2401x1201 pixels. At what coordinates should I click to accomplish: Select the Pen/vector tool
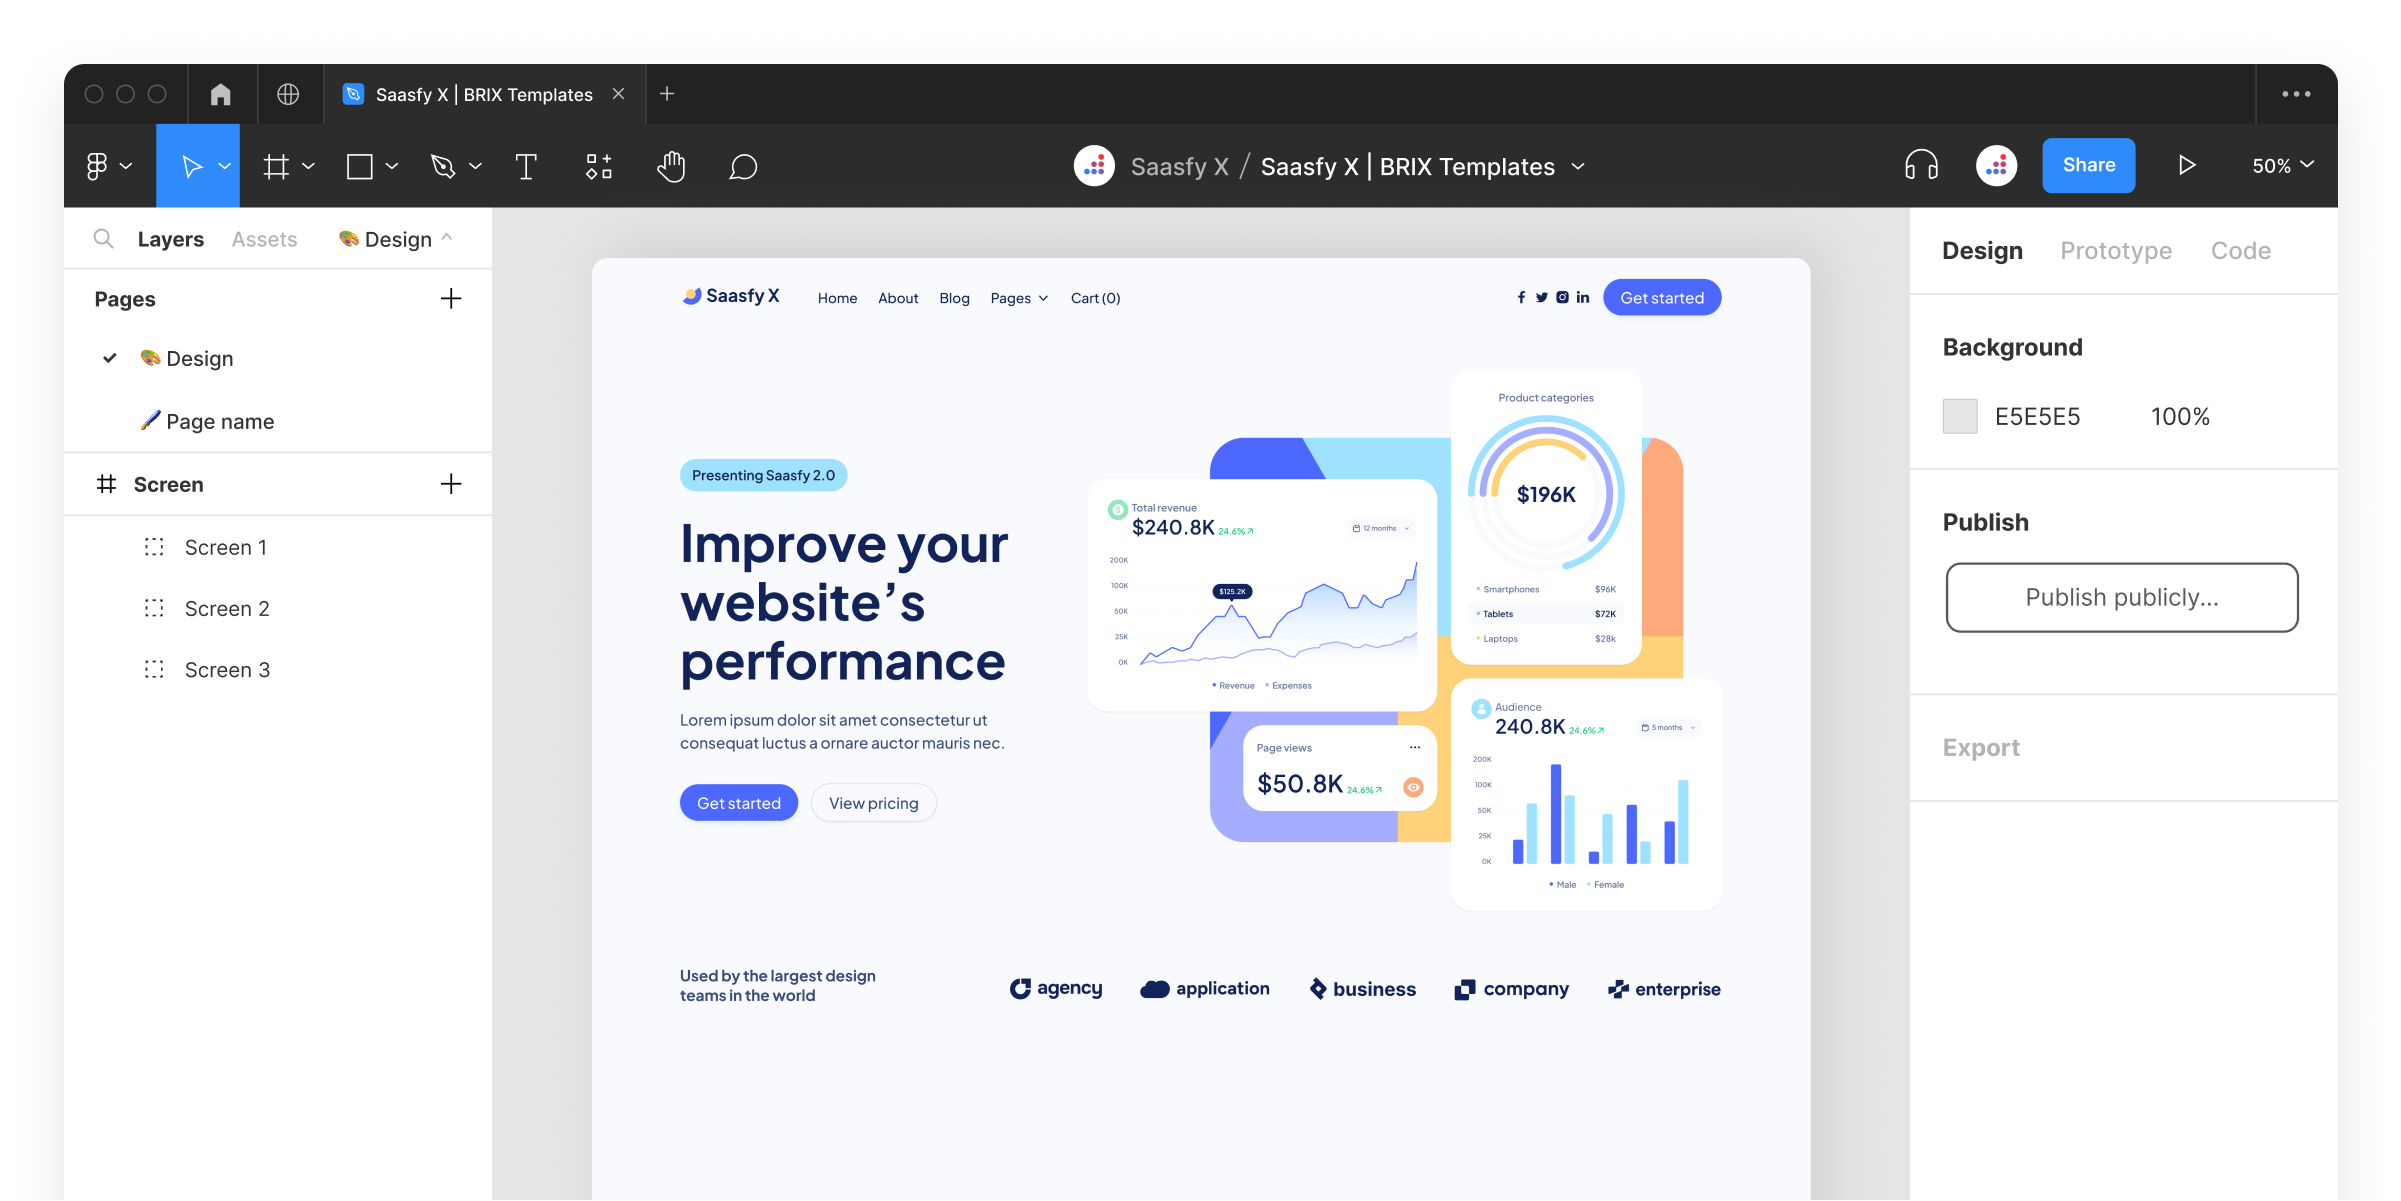(x=444, y=165)
